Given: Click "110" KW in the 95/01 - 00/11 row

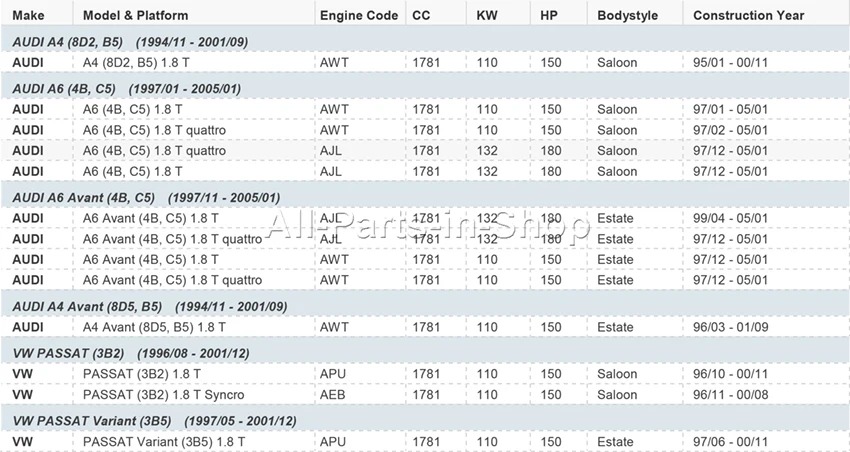Looking at the screenshot, I should coord(487,63).
